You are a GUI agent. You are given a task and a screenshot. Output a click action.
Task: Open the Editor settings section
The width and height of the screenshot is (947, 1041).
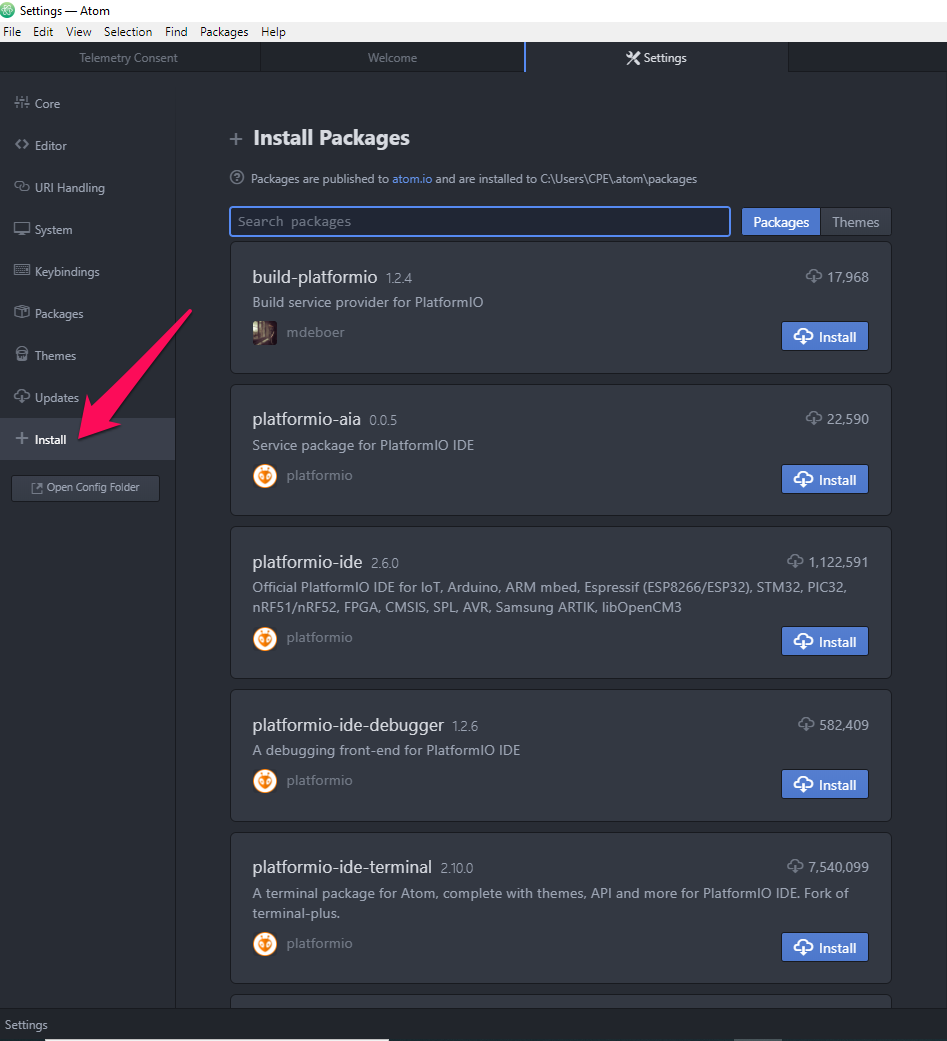click(50, 145)
